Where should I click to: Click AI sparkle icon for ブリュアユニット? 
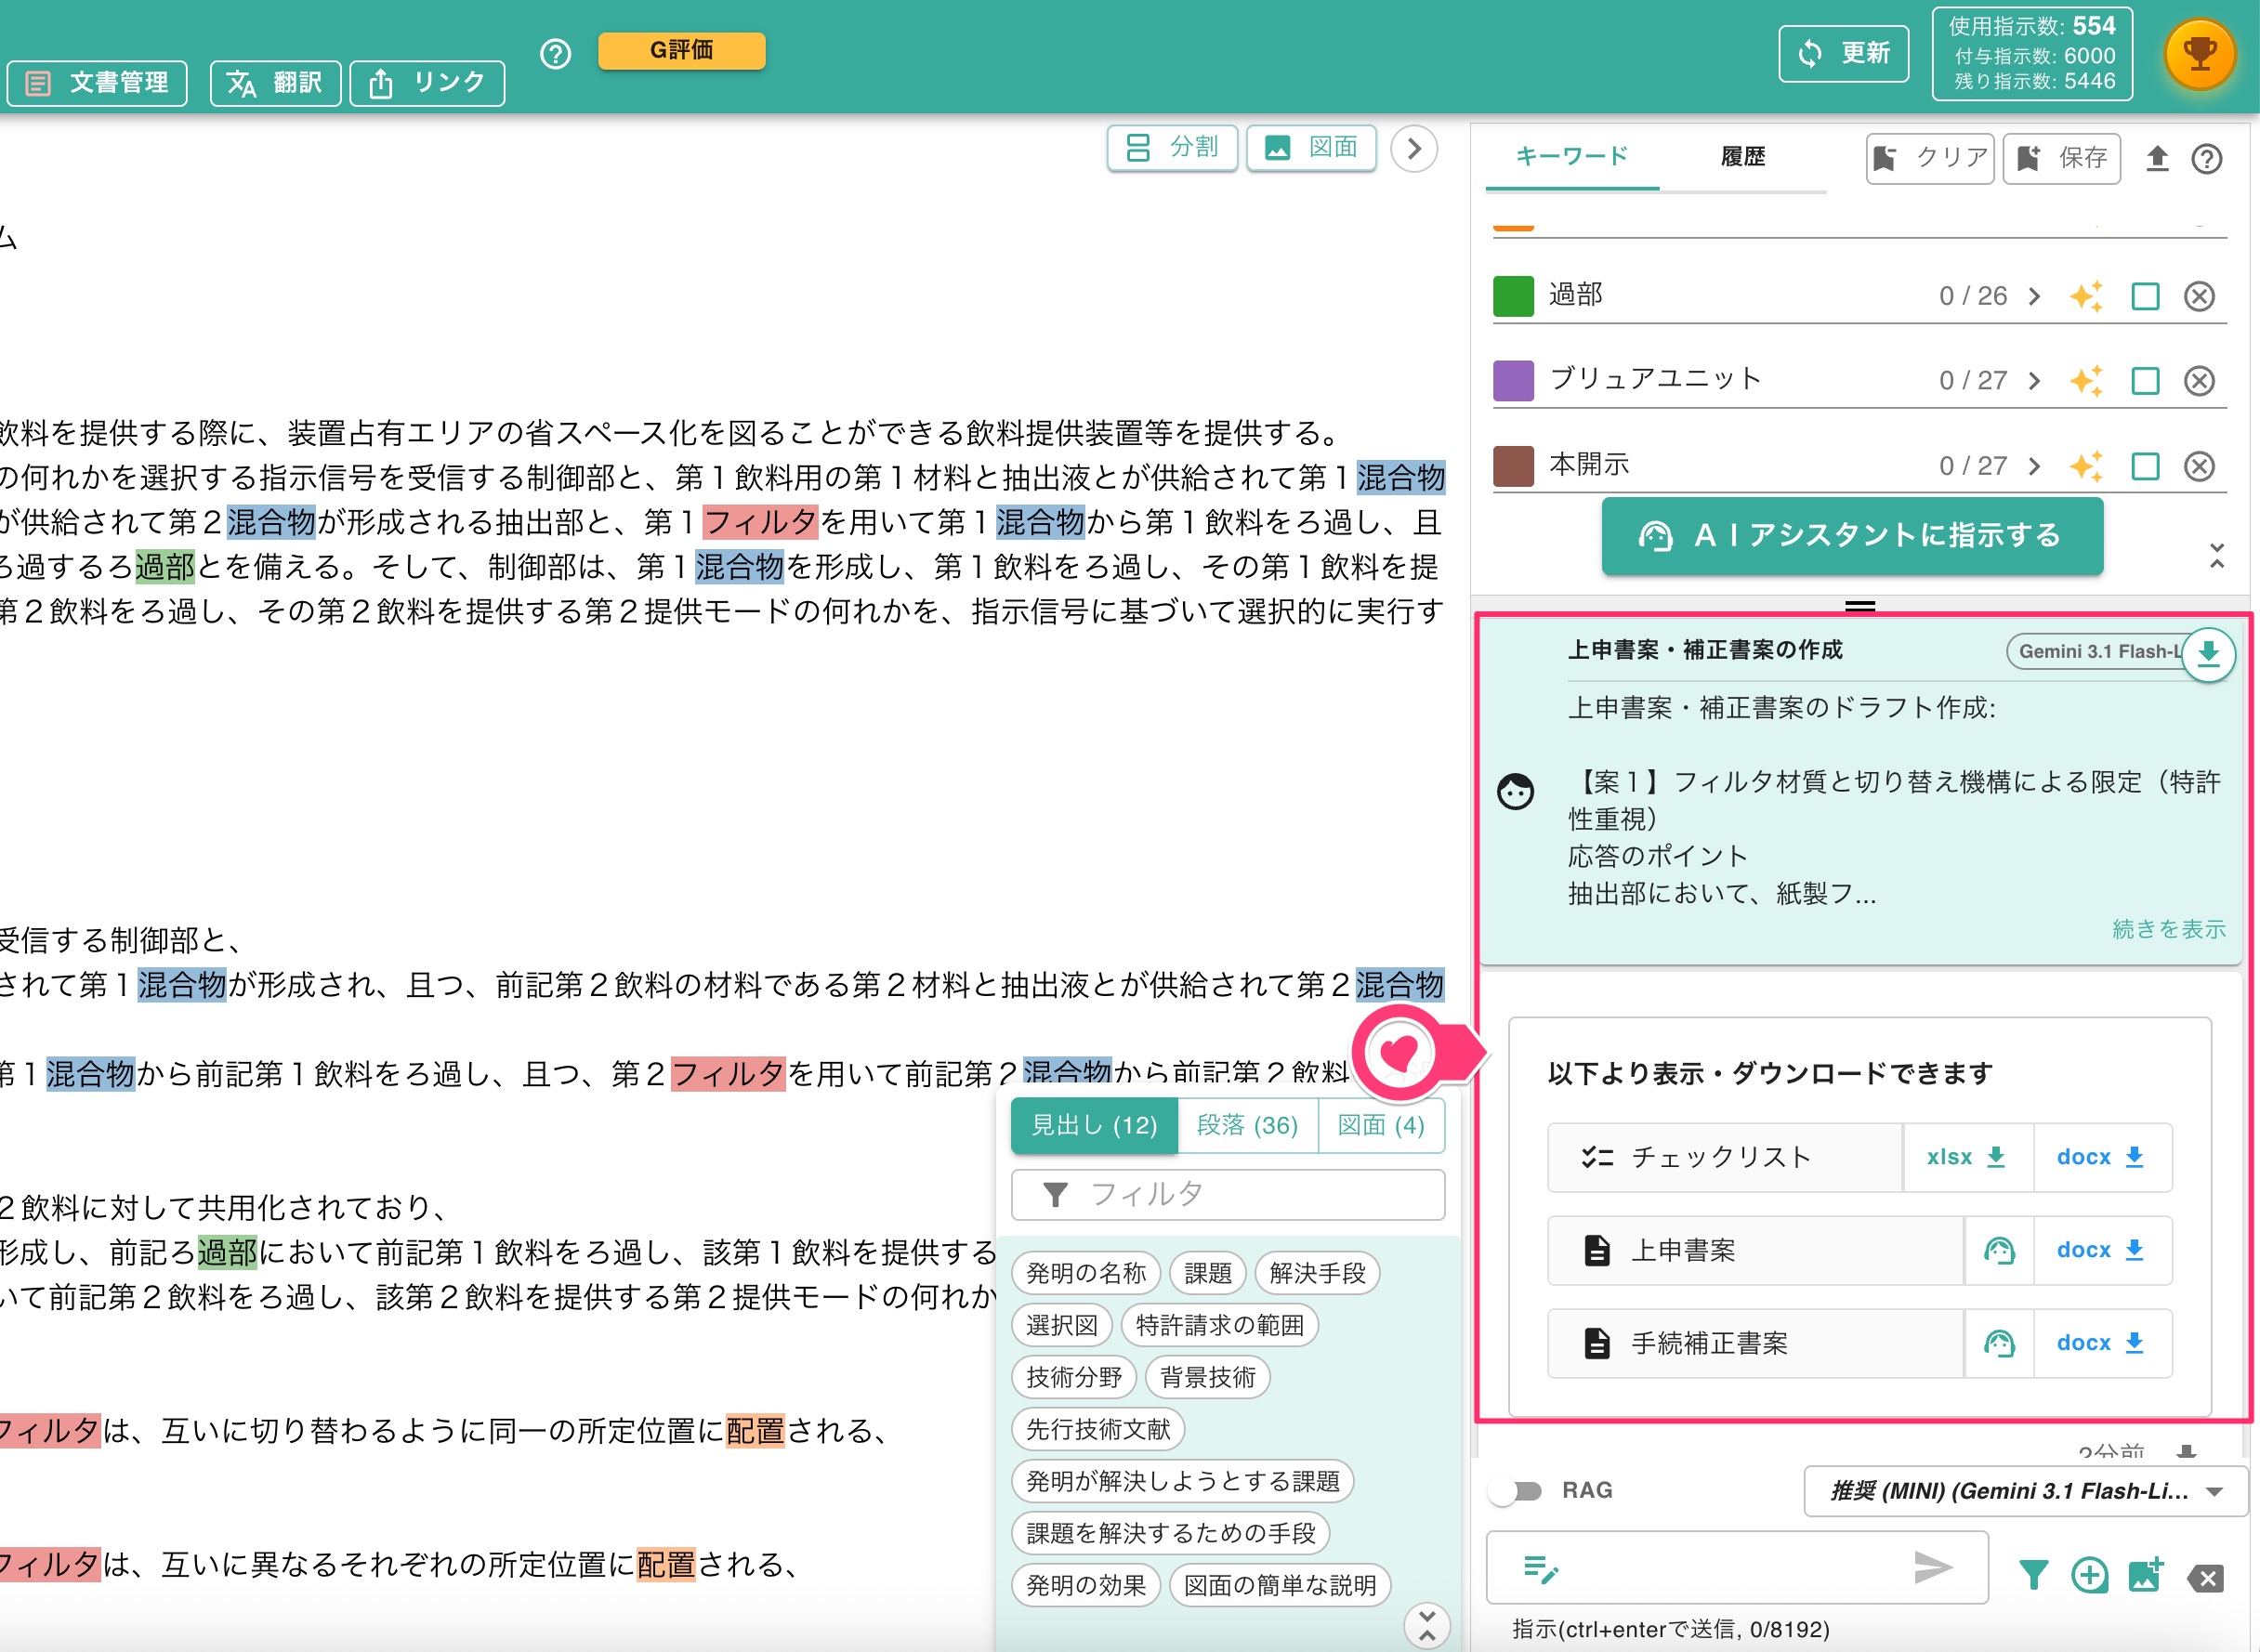pyautogui.click(x=2086, y=381)
